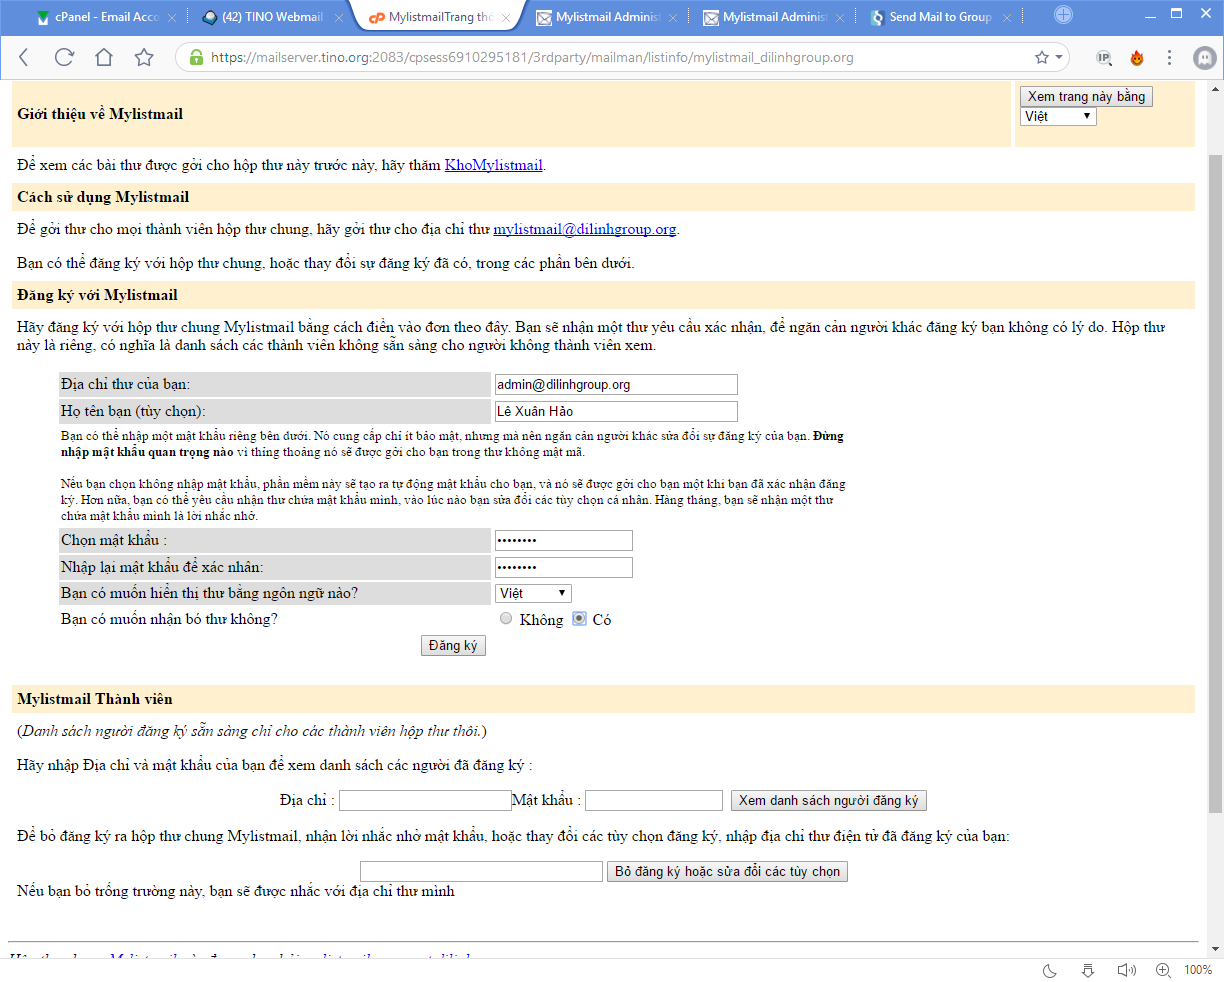Click the speaker volume icon in status bar
The image size is (1224, 982).
tap(1127, 970)
